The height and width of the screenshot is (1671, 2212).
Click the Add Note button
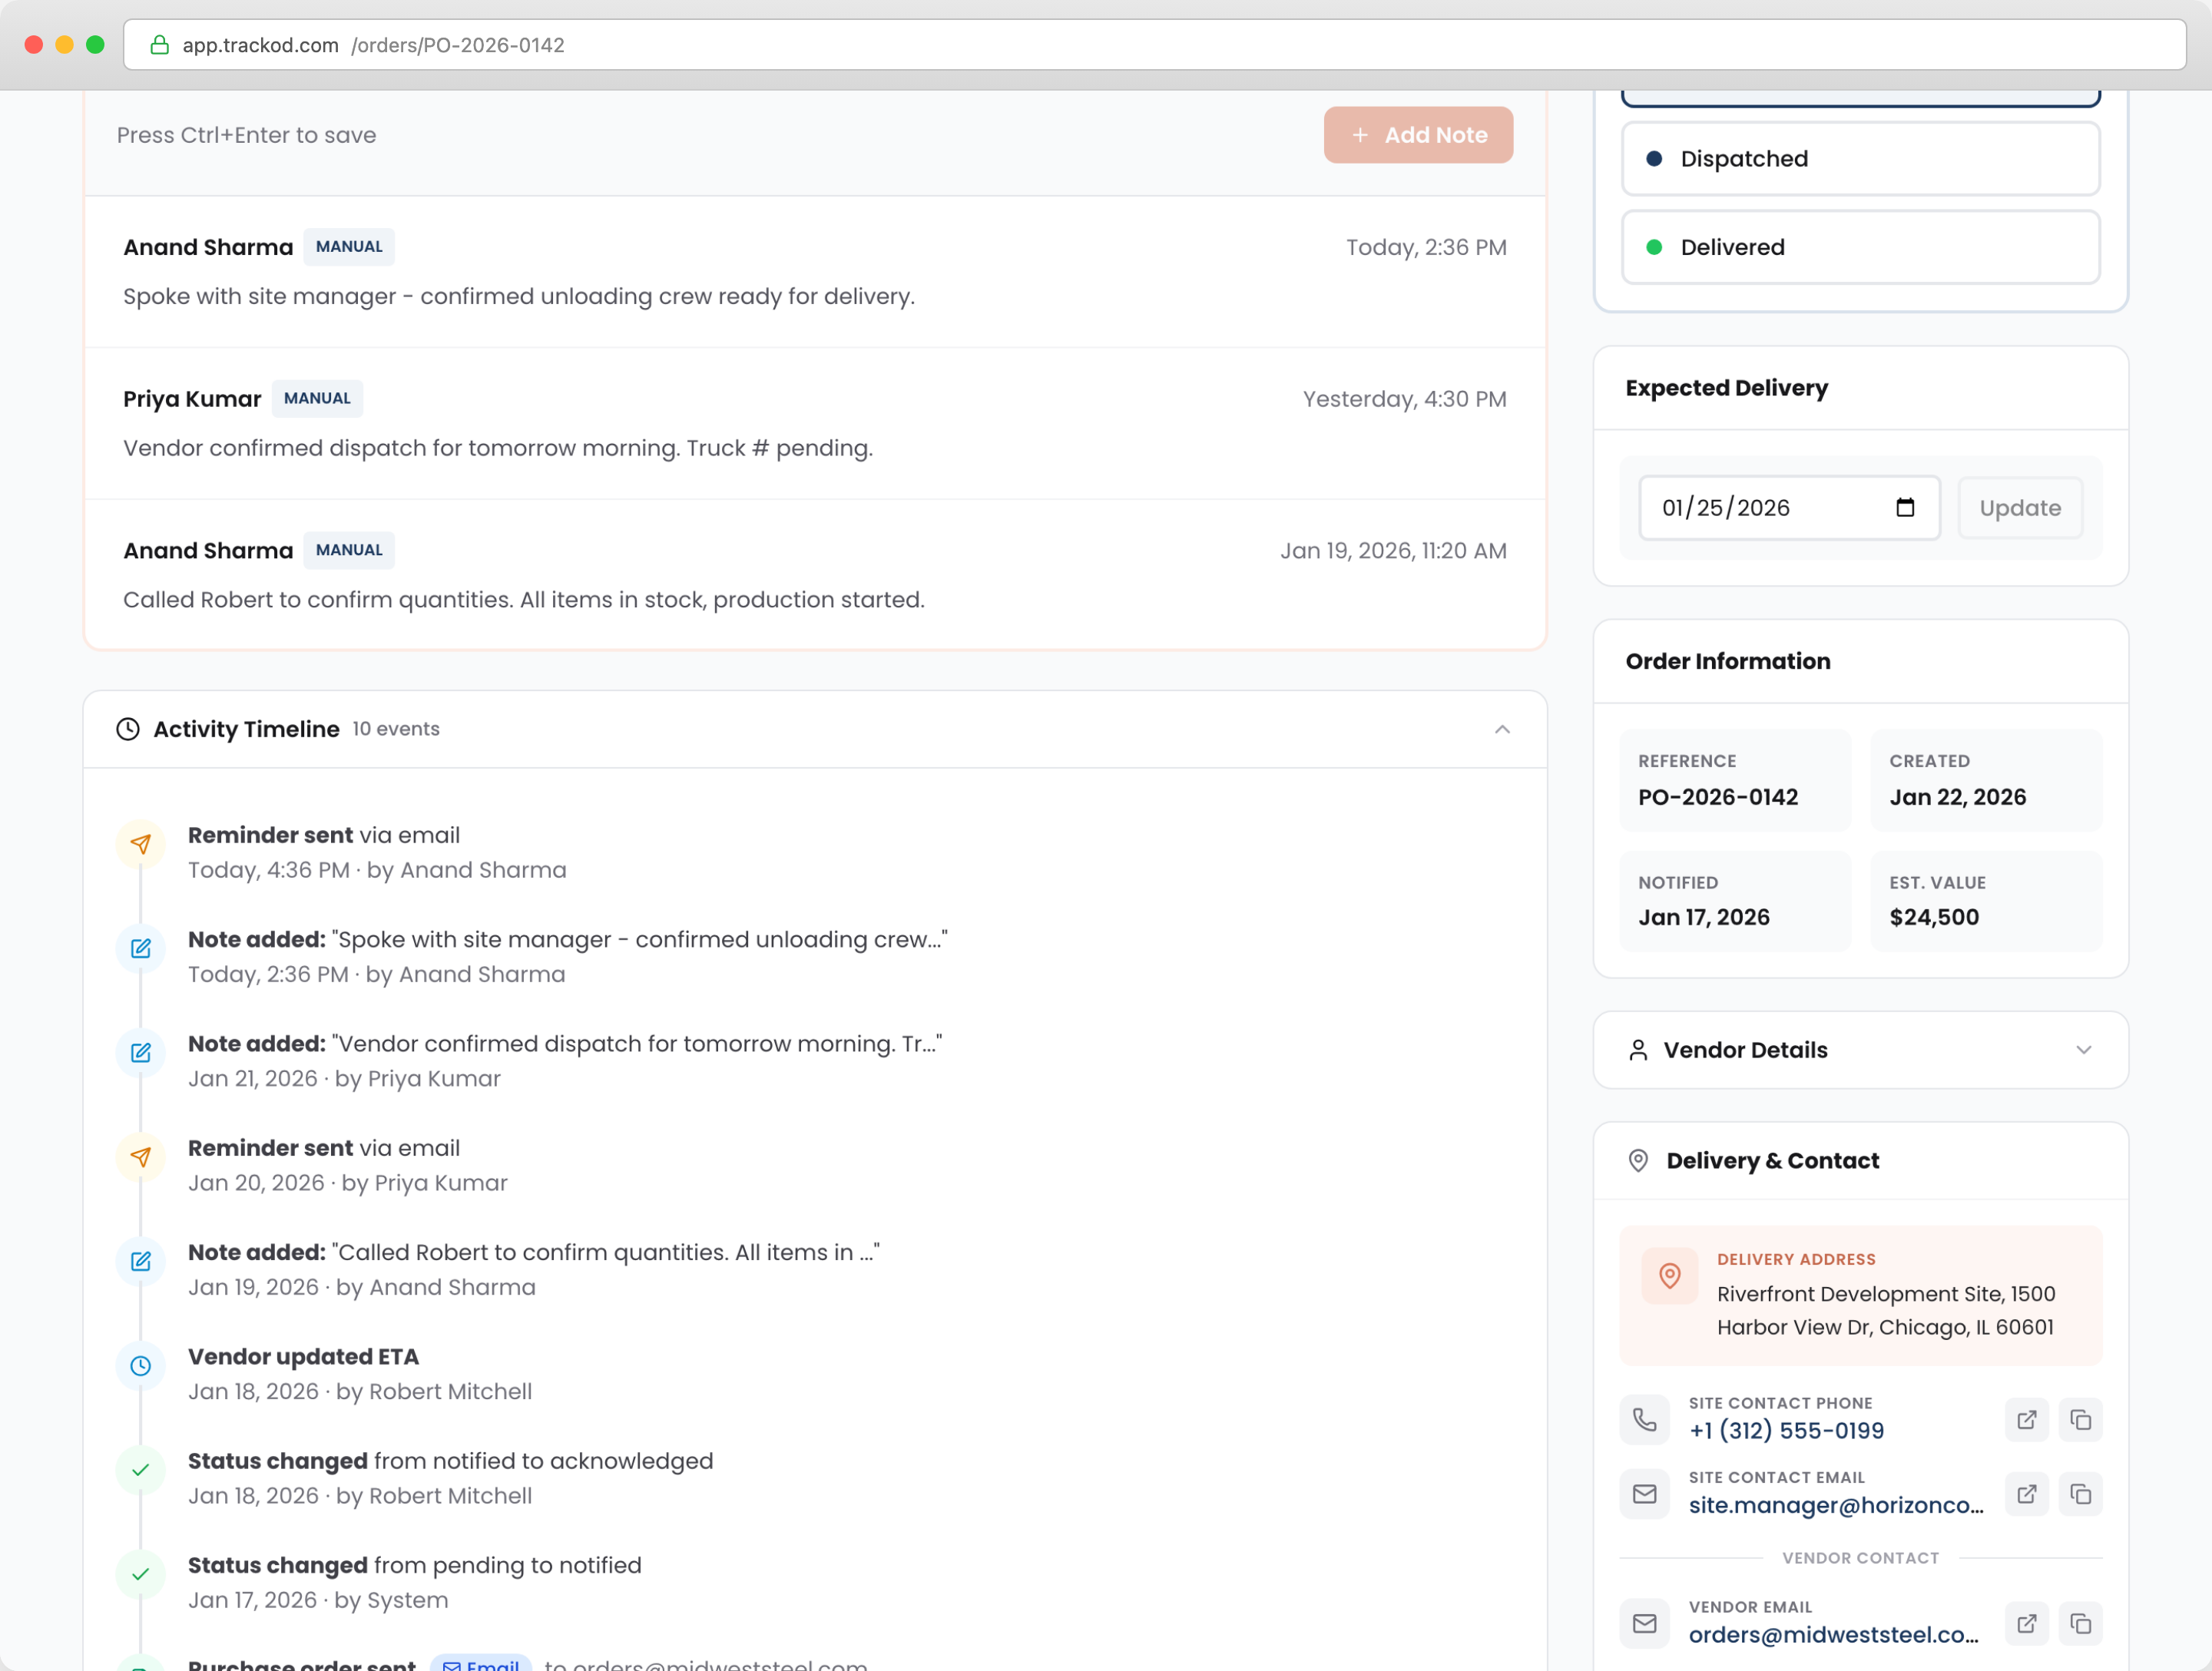click(x=1418, y=135)
